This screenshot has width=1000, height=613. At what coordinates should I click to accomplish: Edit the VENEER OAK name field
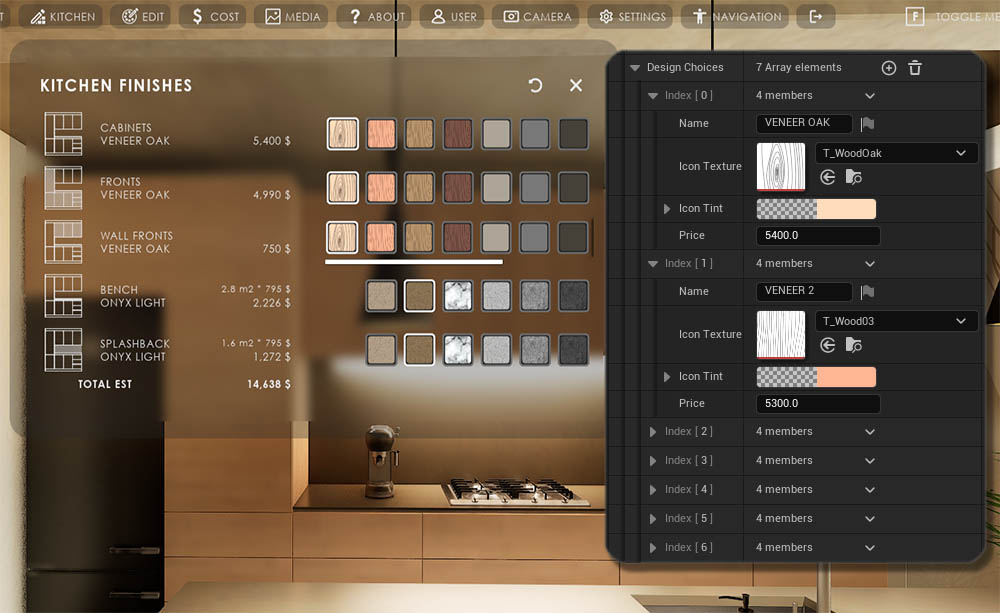click(804, 123)
